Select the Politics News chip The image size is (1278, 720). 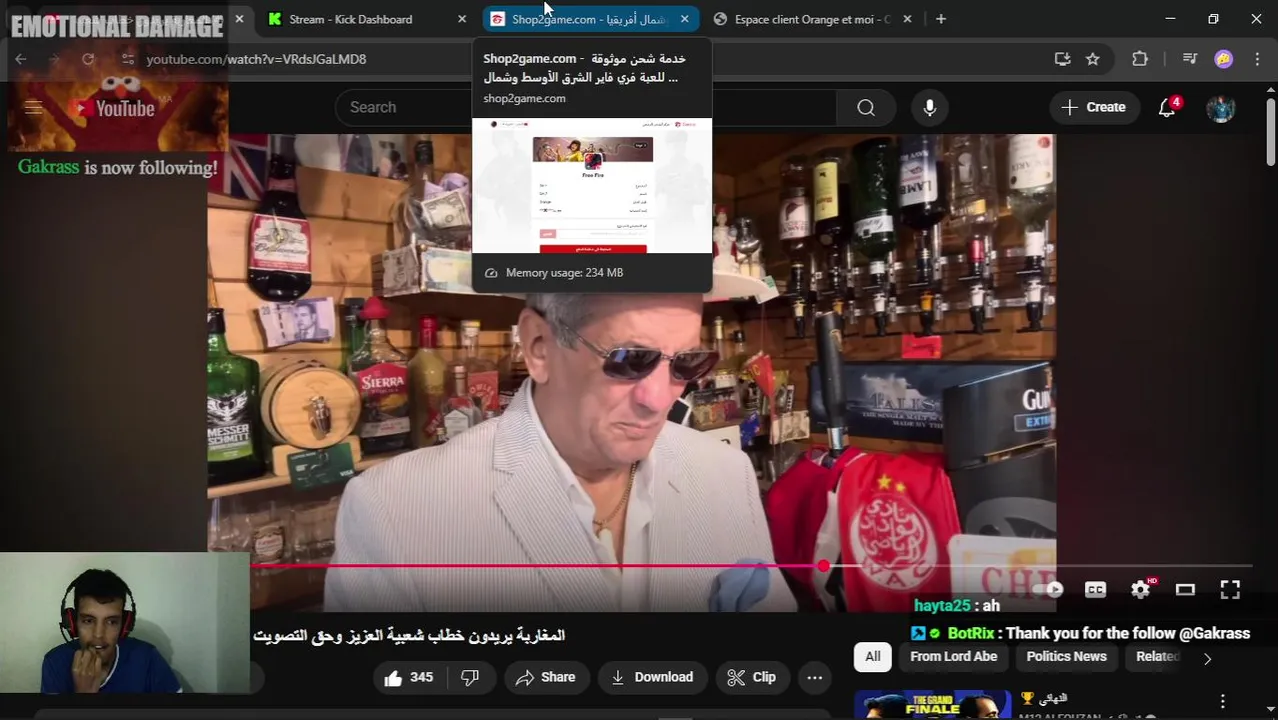(1066, 657)
